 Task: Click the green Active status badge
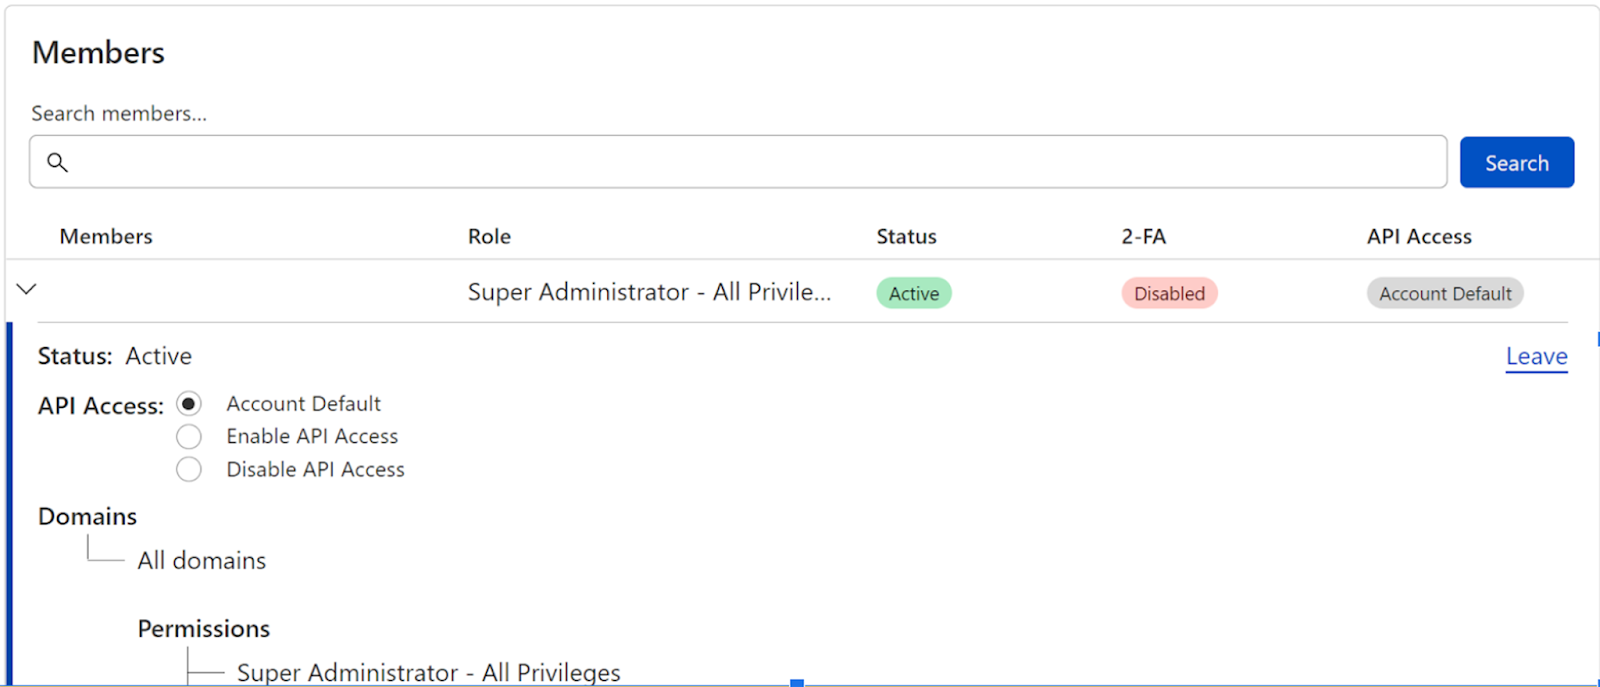pos(914,293)
